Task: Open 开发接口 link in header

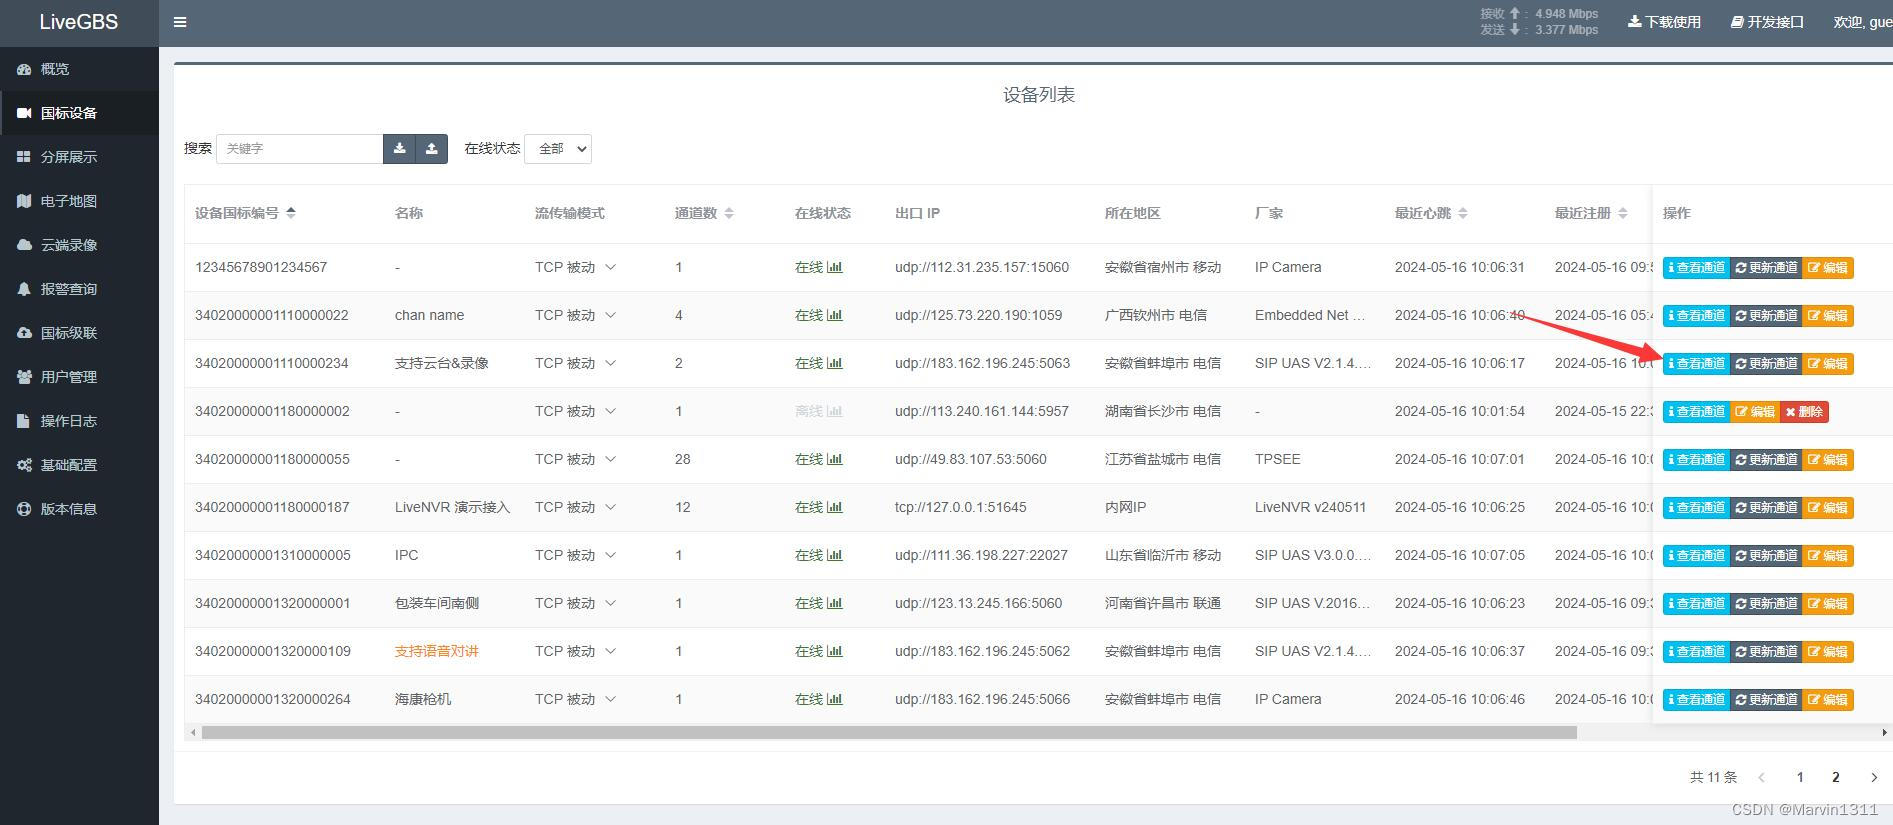Action: coord(1767,22)
